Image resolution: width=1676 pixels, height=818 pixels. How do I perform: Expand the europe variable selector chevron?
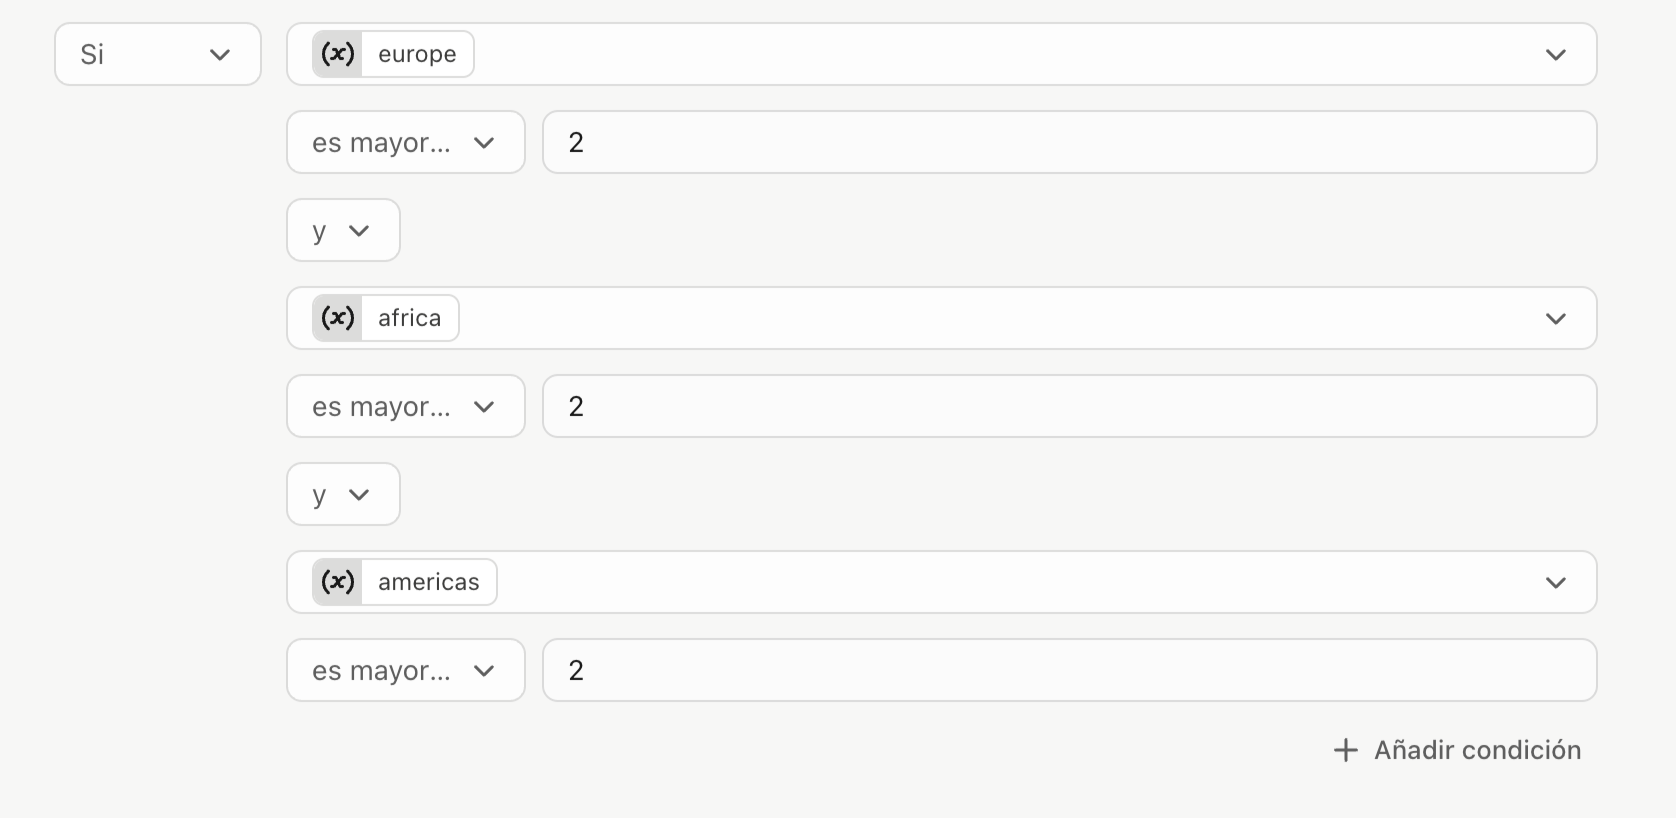tap(1555, 54)
